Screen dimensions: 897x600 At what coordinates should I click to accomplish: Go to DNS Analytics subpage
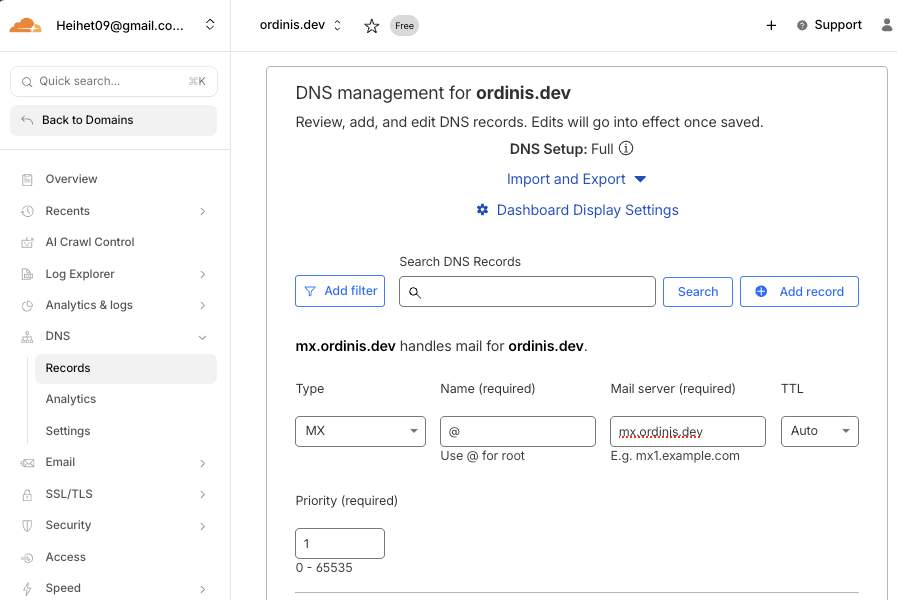click(x=71, y=399)
